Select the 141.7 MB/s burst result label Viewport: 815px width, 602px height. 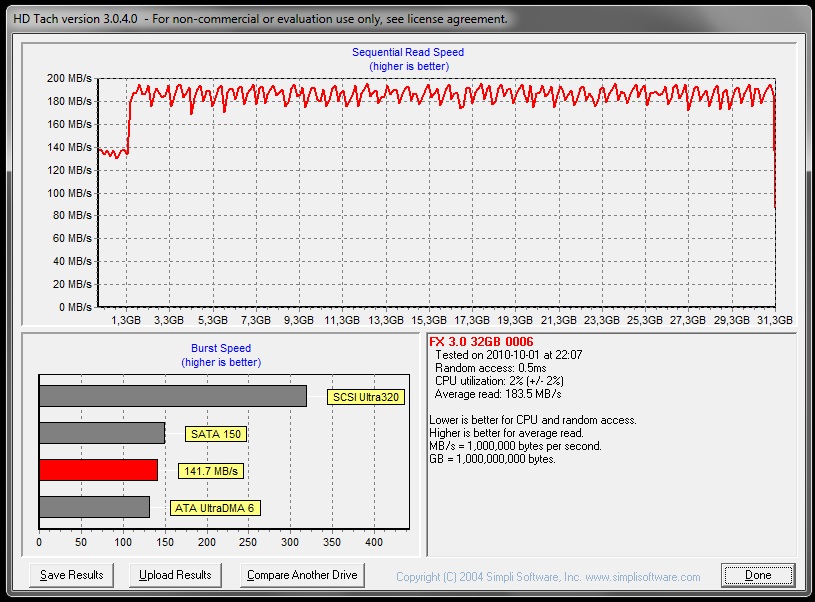(x=211, y=471)
